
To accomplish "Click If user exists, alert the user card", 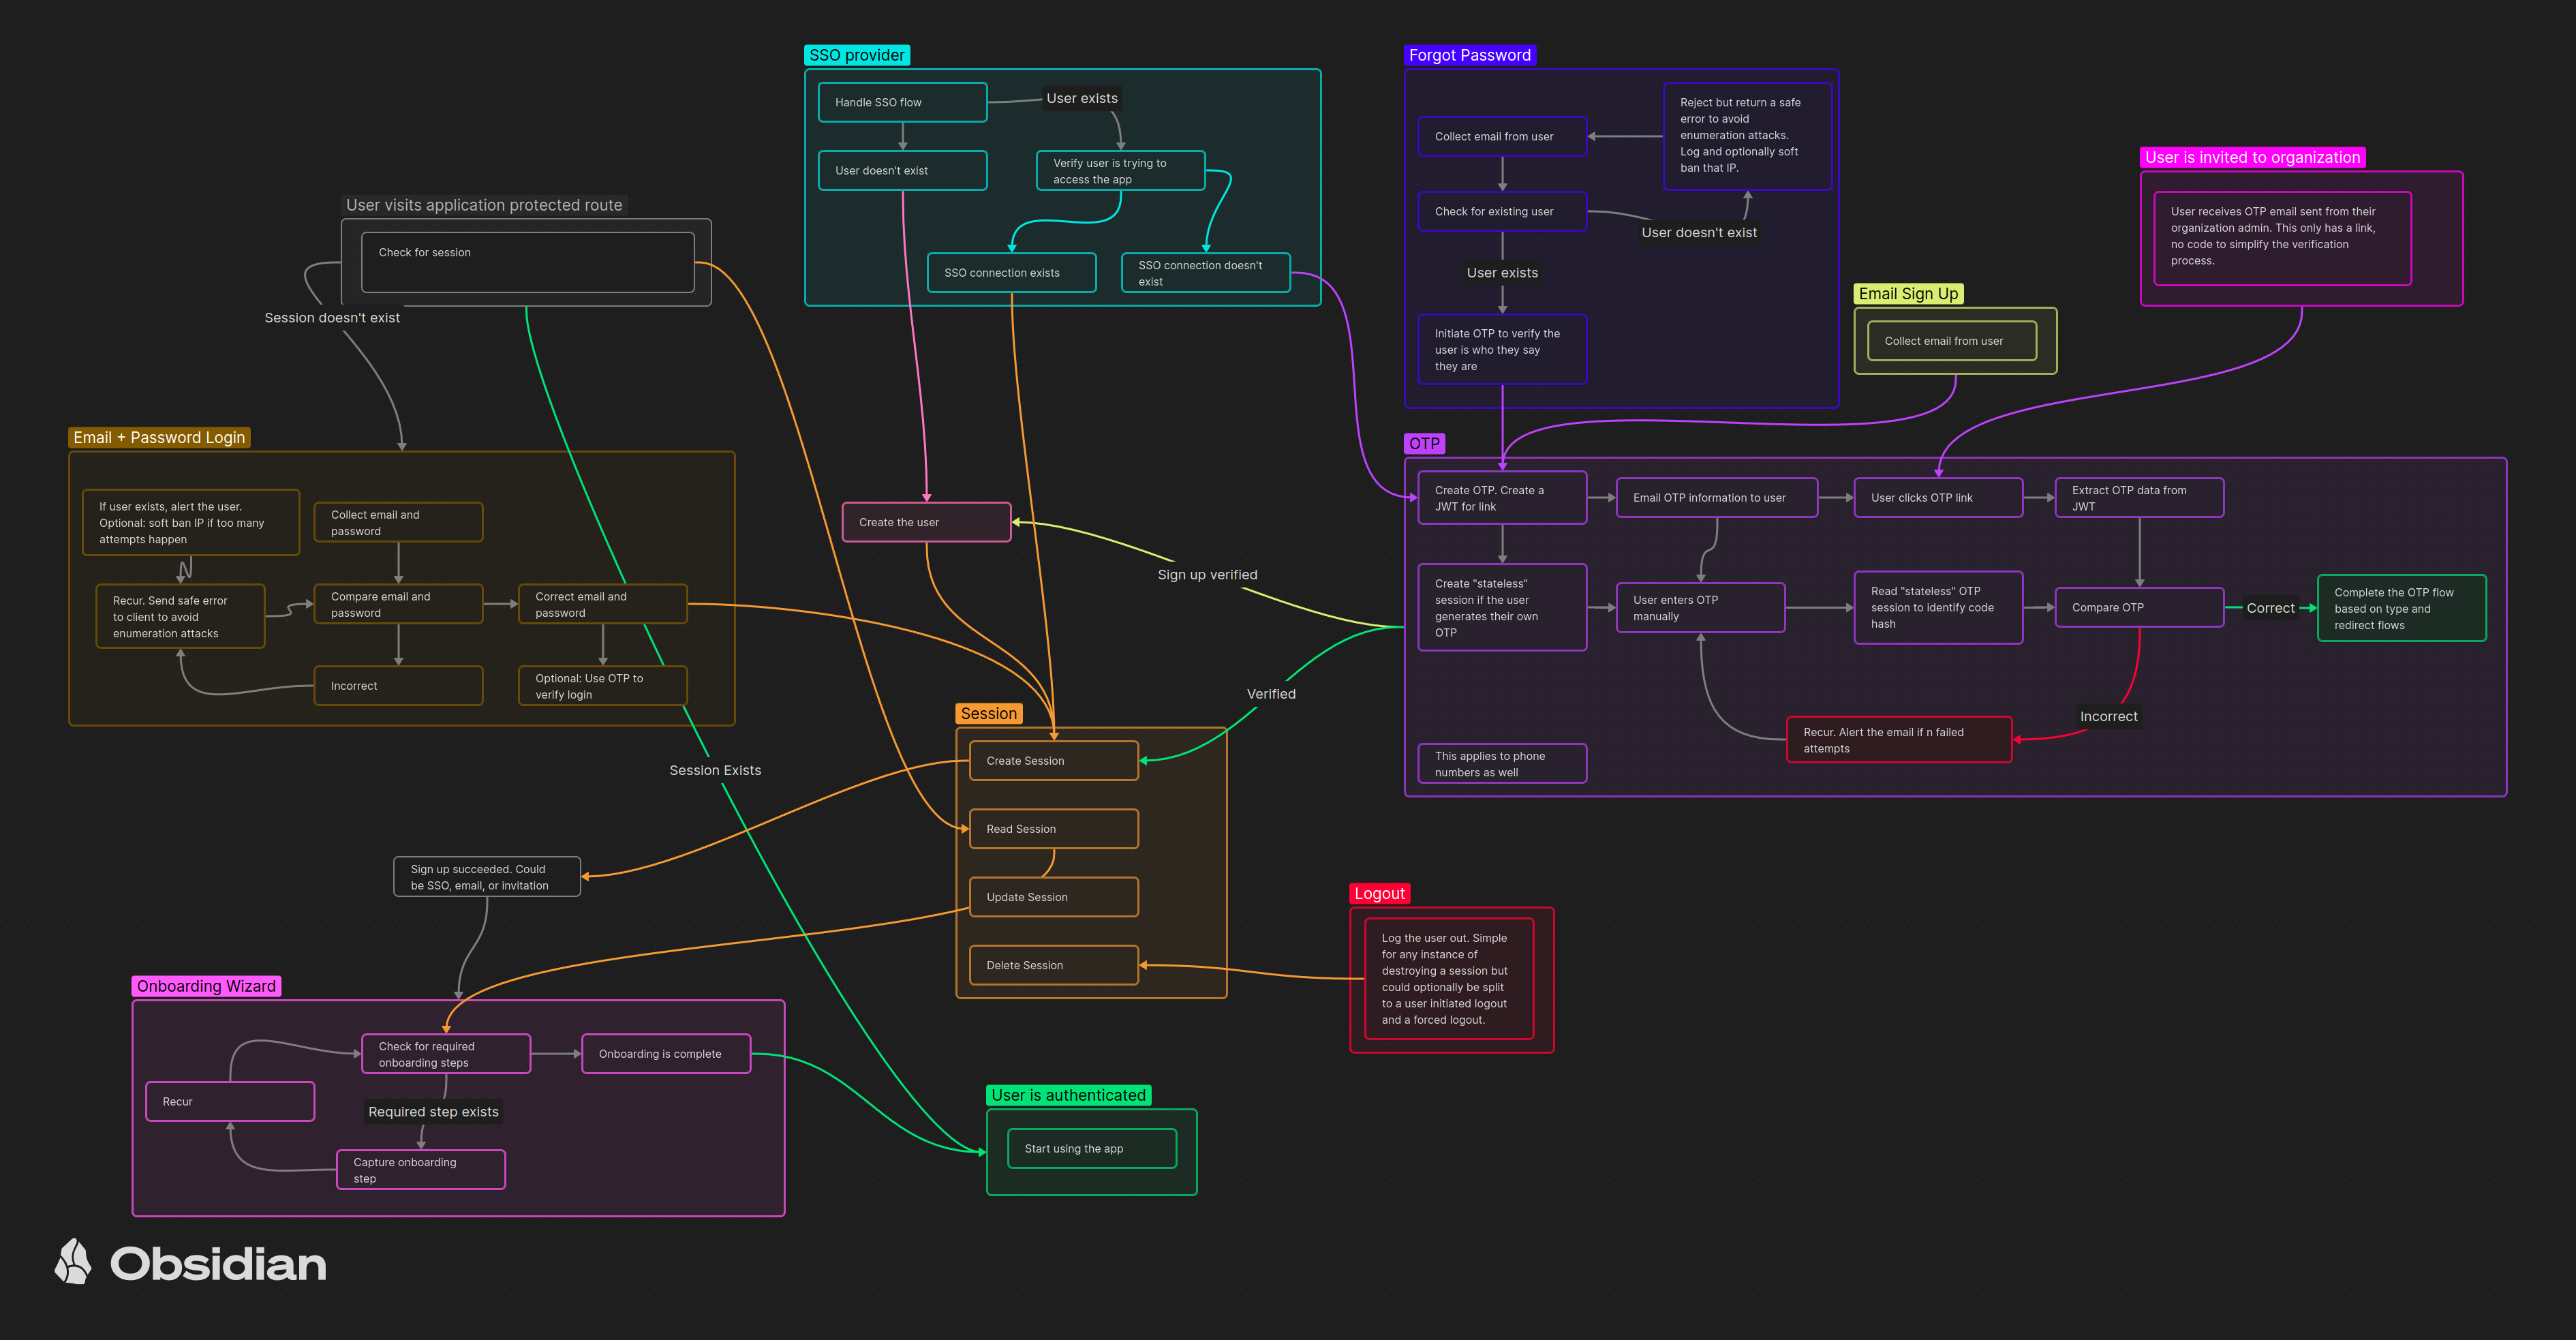I will tap(190, 522).
